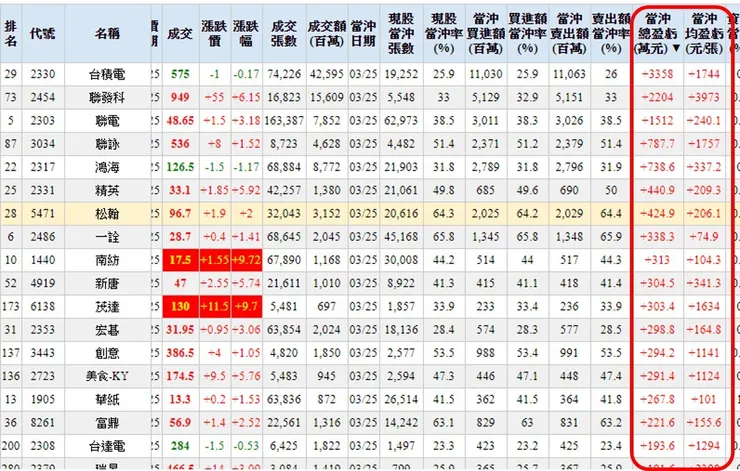Click the 代號 column header
Image resolution: width=740 pixels, height=471 pixels.
click(42, 34)
